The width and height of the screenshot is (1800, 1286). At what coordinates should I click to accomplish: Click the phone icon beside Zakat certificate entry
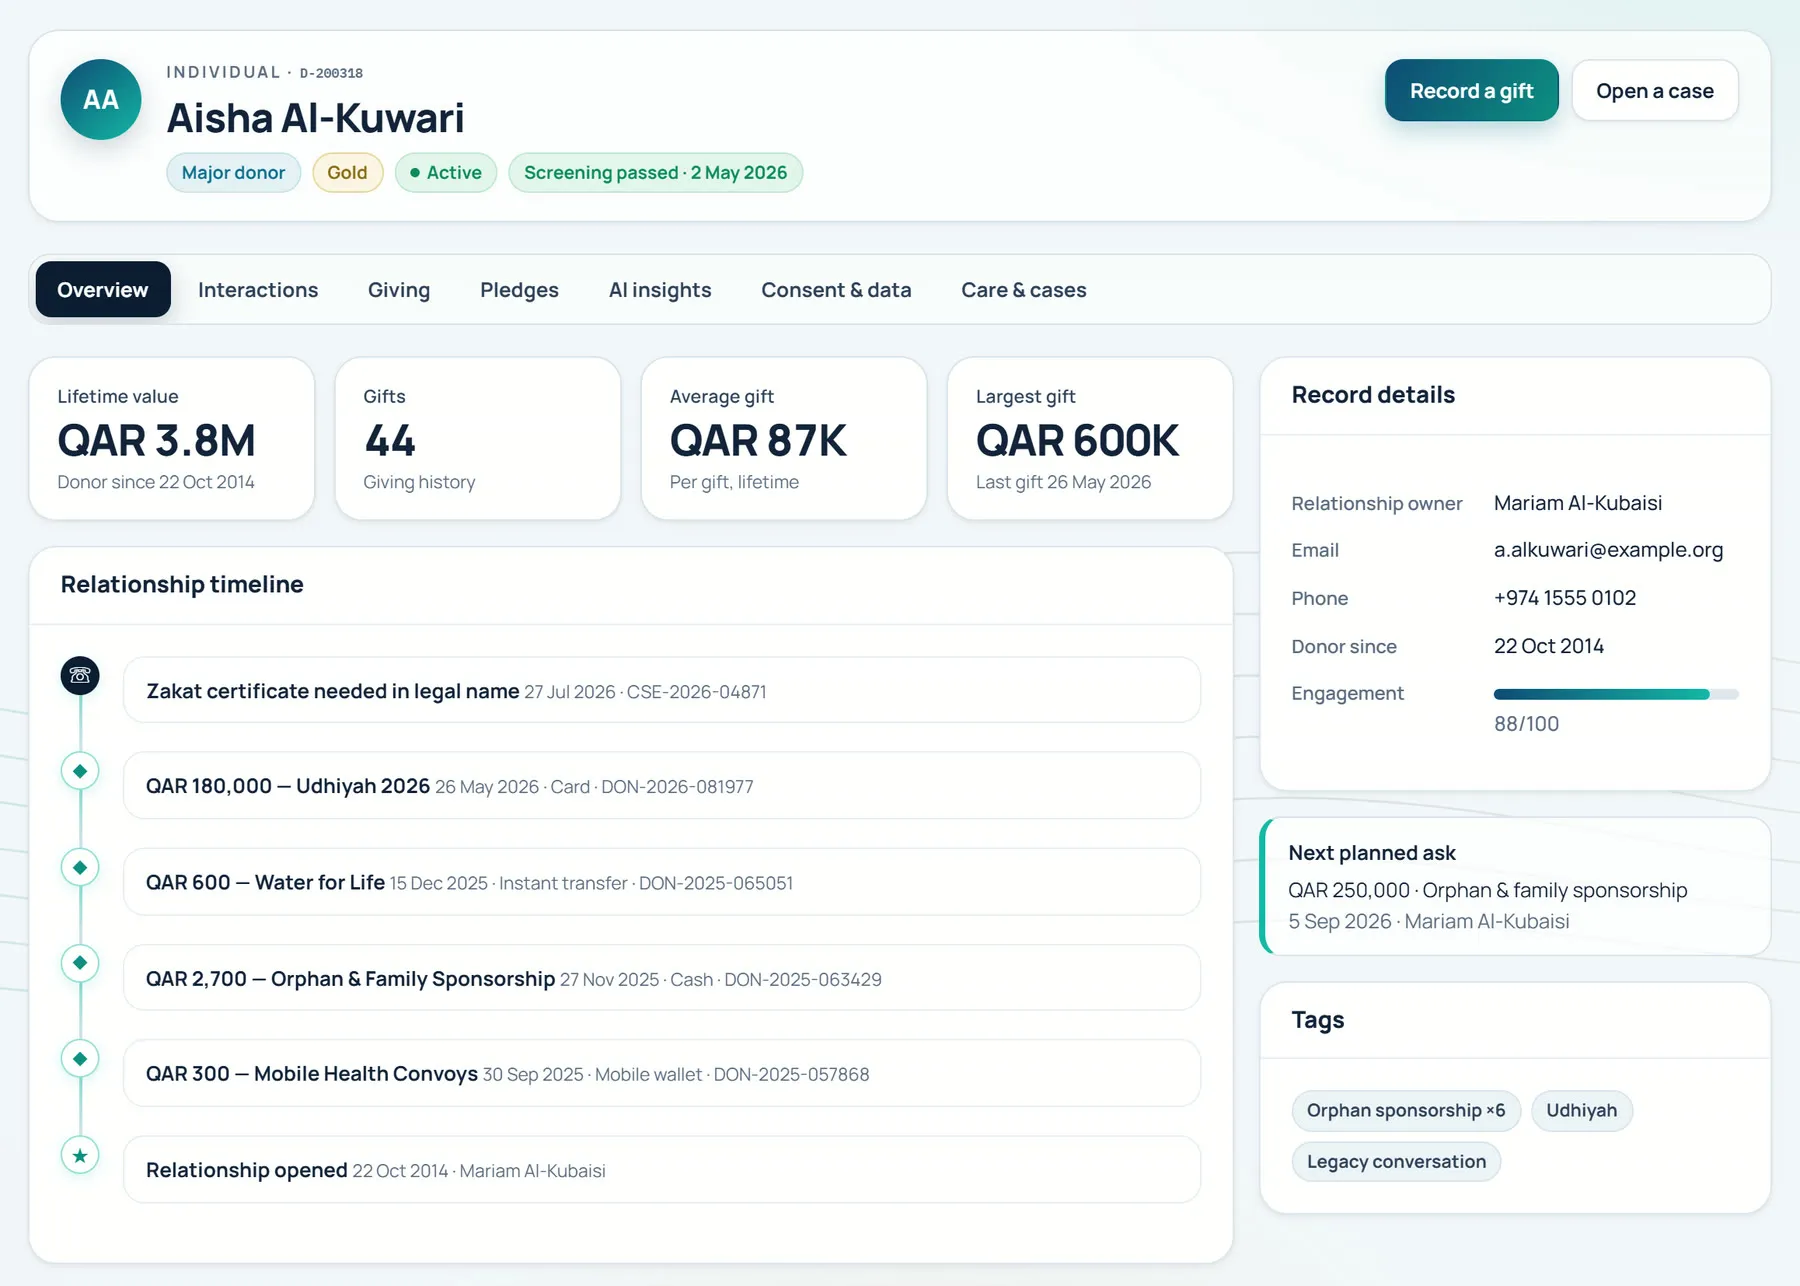point(80,676)
